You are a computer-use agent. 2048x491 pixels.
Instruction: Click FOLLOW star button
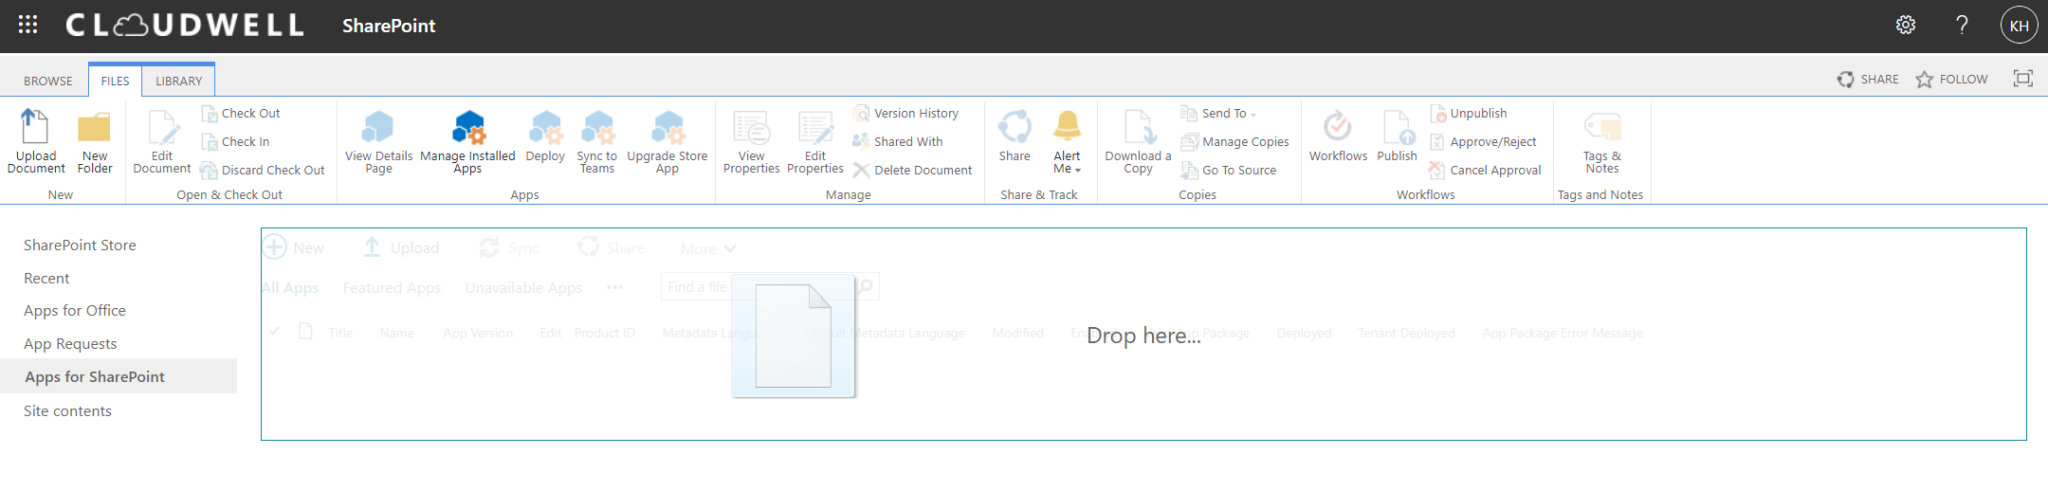[x=1952, y=79]
